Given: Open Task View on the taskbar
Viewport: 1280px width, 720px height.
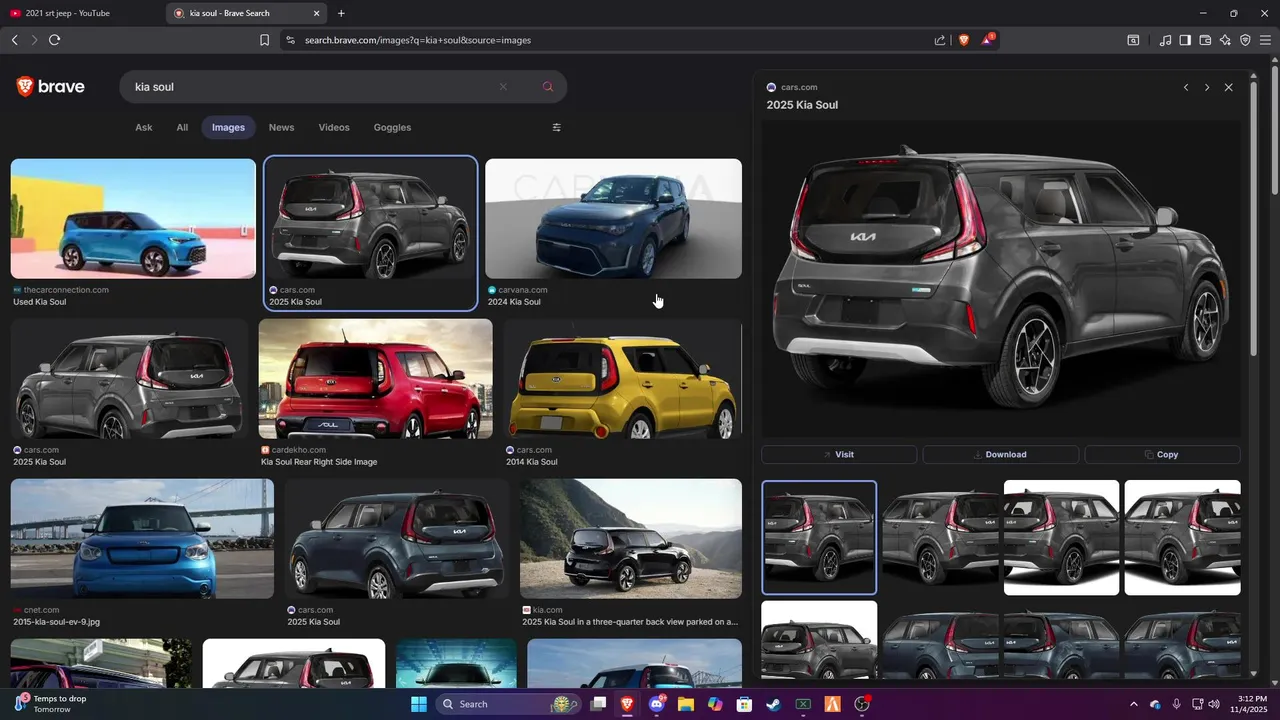Looking at the screenshot, I should pos(598,704).
